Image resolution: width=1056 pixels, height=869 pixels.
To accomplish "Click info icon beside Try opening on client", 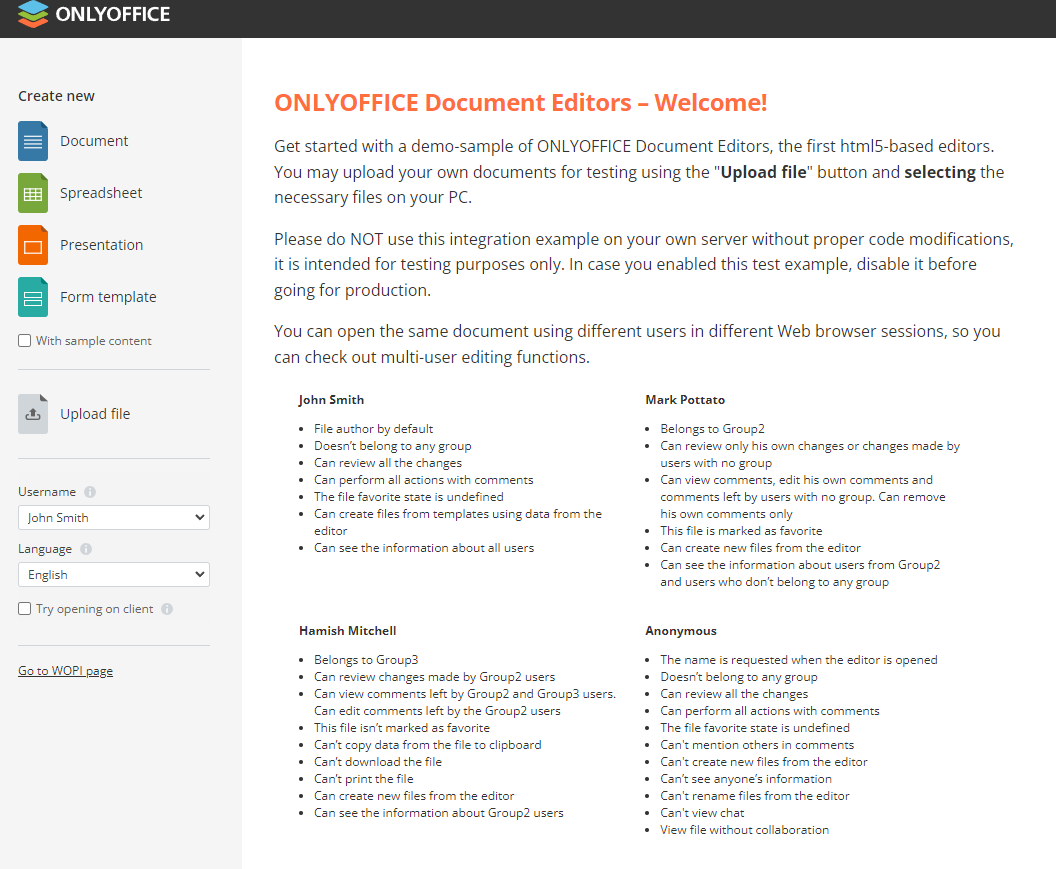I will coord(167,609).
